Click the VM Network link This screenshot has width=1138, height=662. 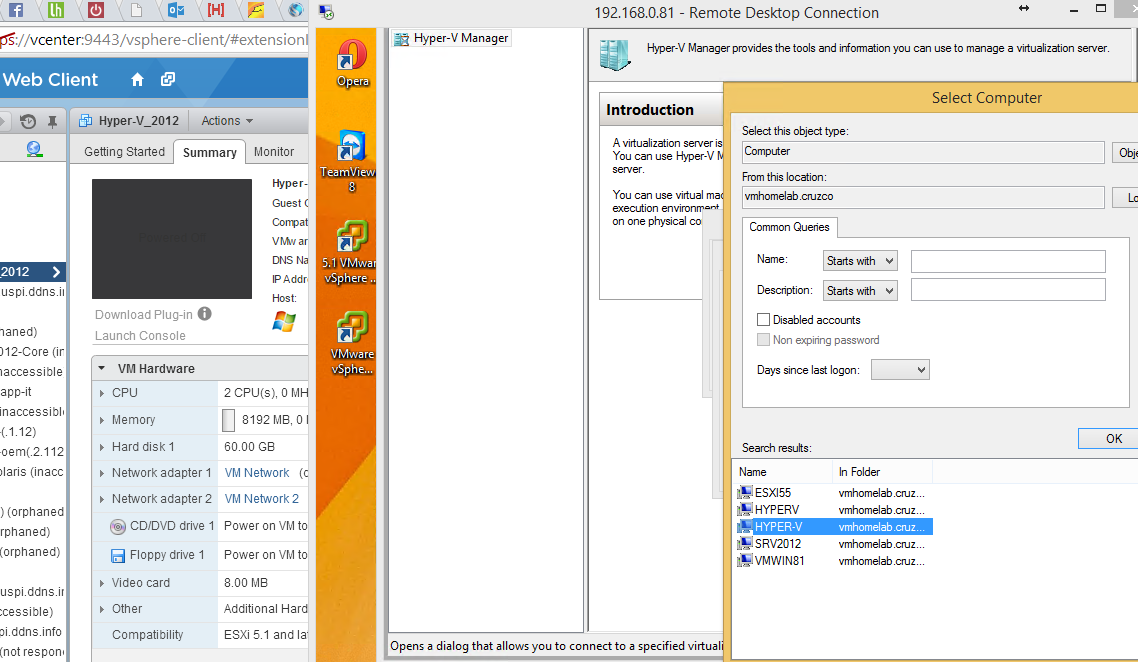pos(257,473)
